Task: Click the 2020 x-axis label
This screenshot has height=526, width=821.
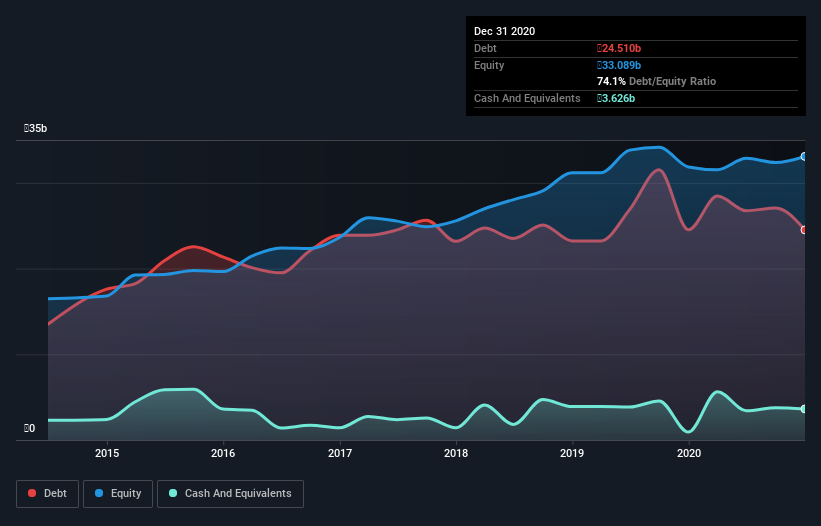Action: [x=689, y=453]
